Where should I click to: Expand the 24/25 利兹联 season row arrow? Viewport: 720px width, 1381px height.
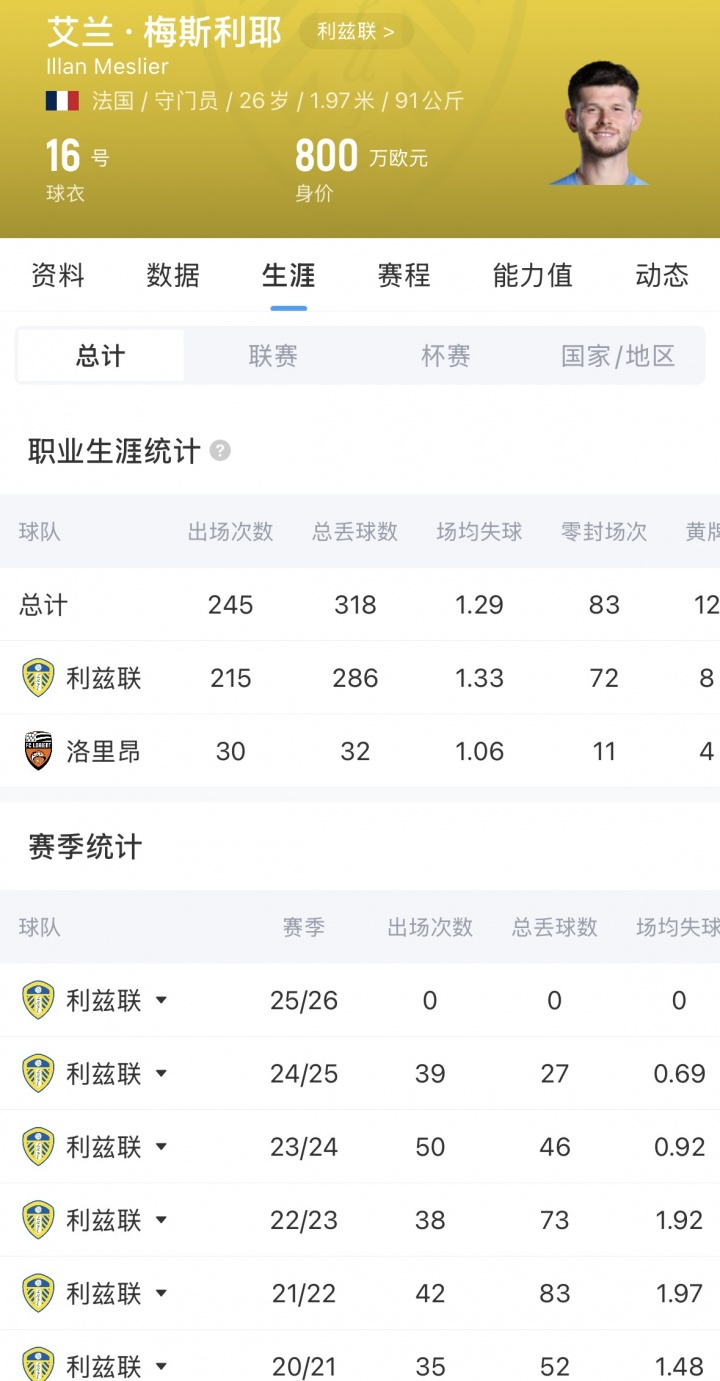(x=161, y=1074)
